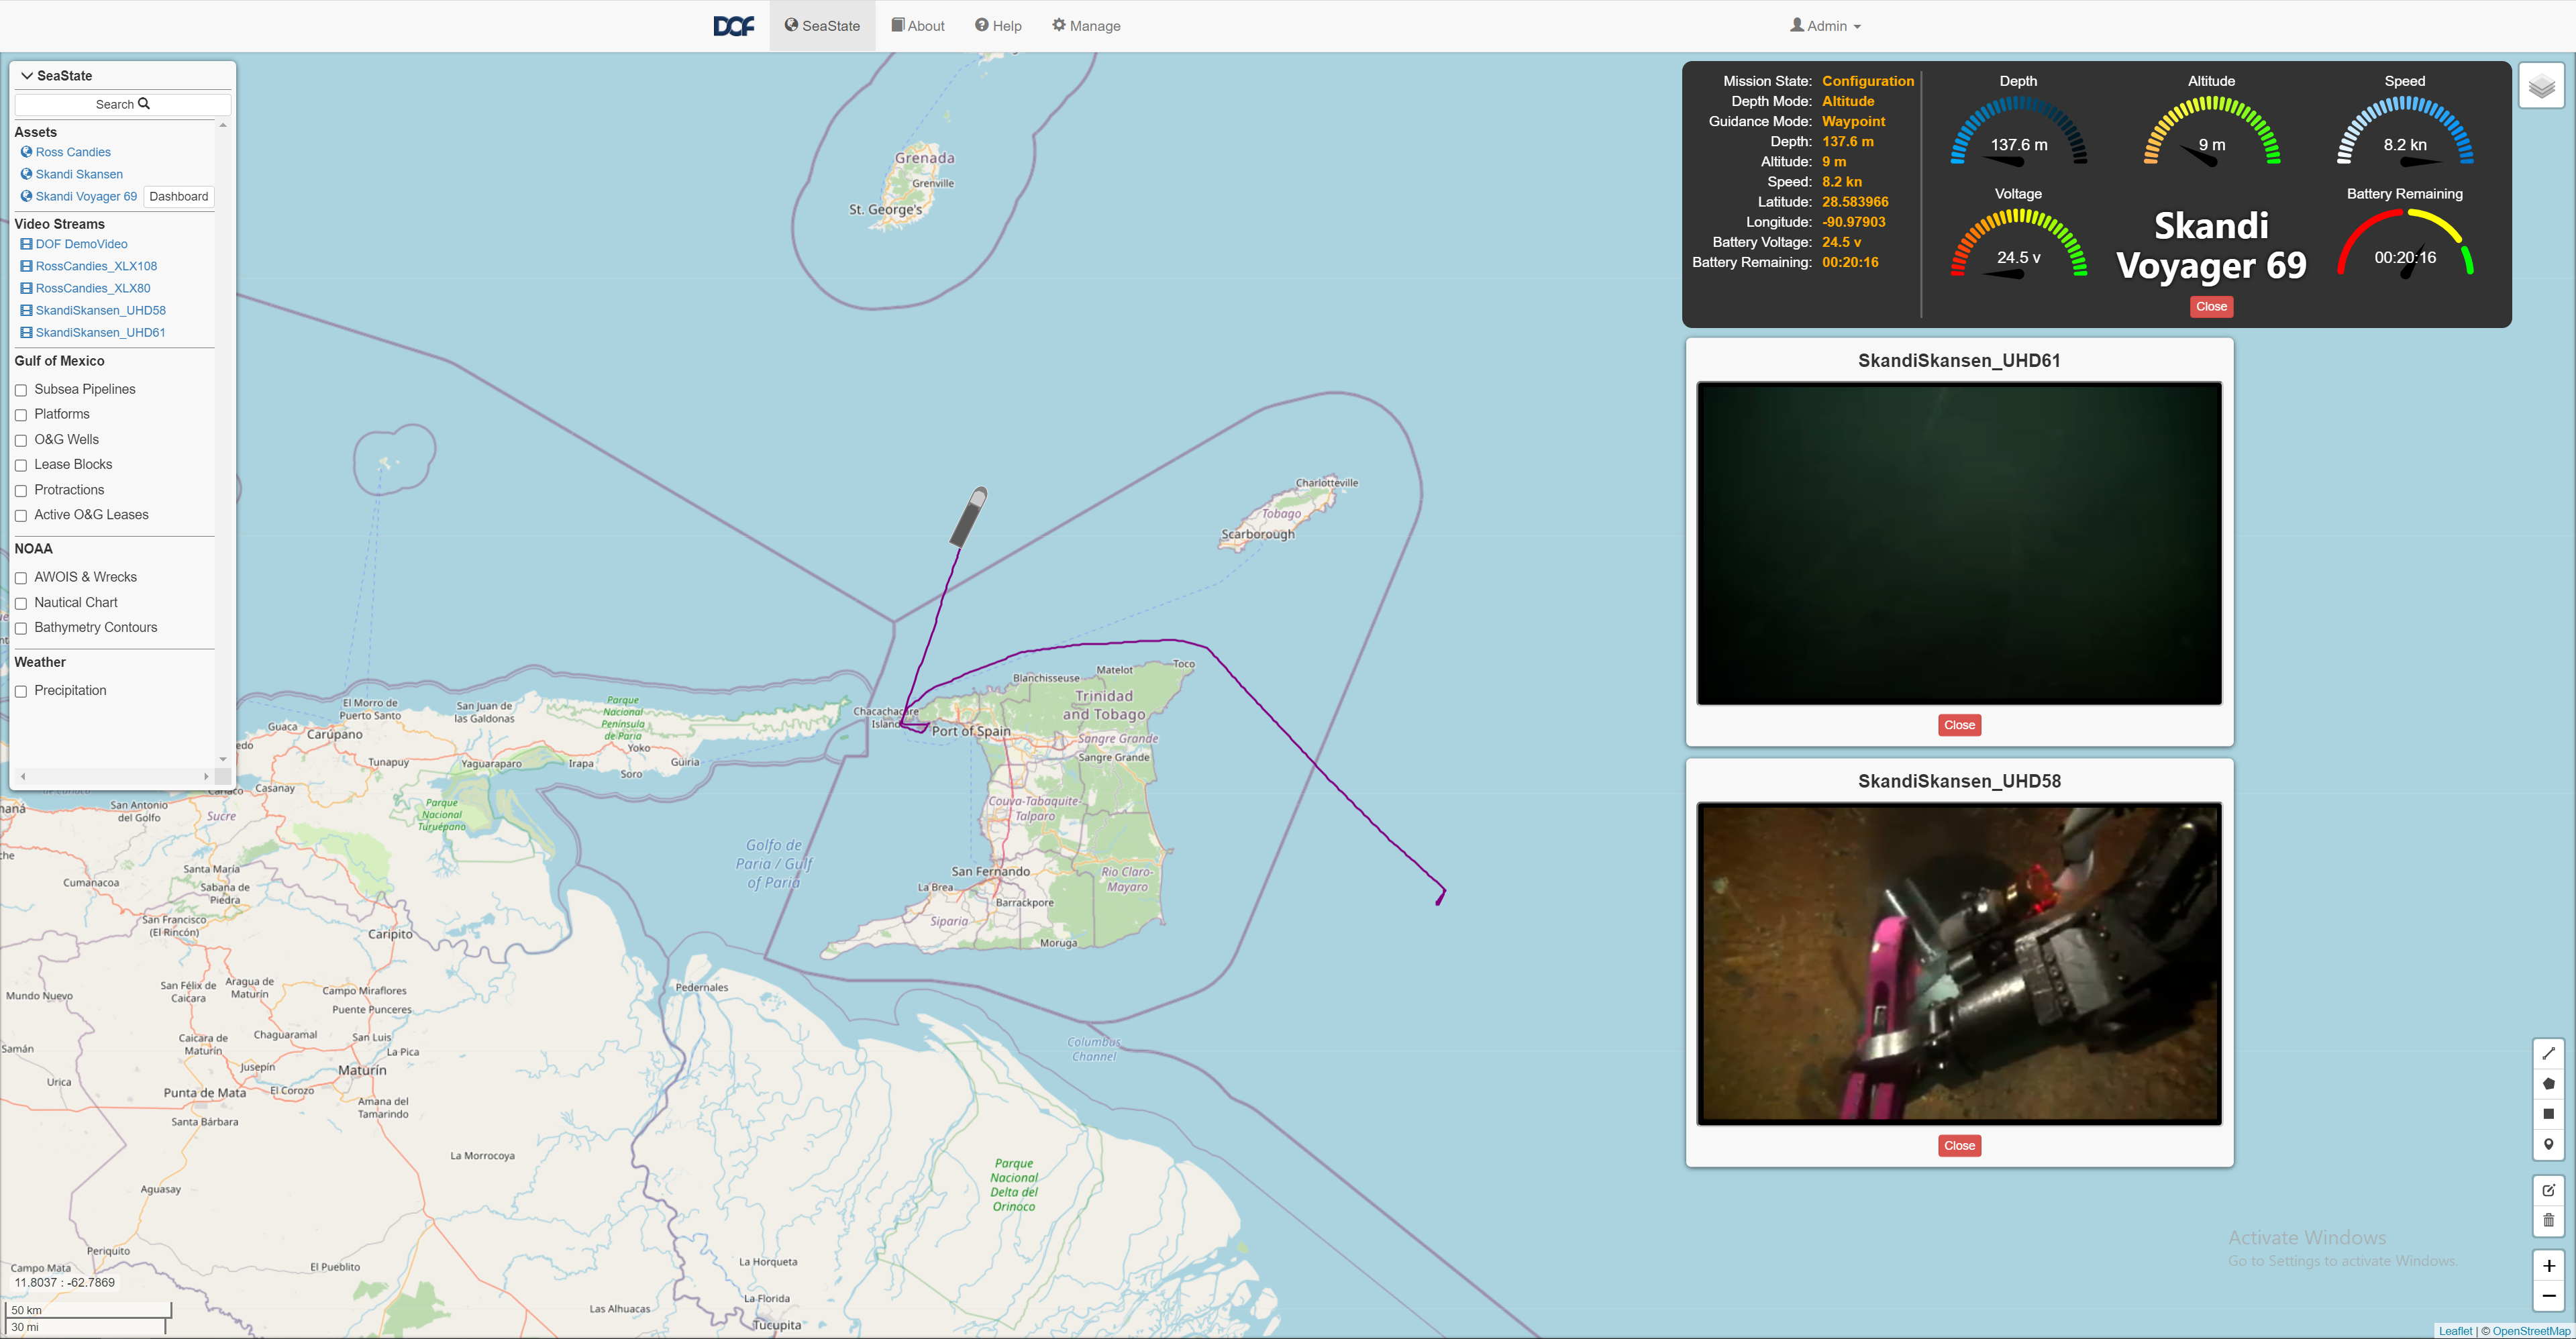Click the map layers control icon
Viewport: 2576px width, 1339px height.
[x=2541, y=87]
